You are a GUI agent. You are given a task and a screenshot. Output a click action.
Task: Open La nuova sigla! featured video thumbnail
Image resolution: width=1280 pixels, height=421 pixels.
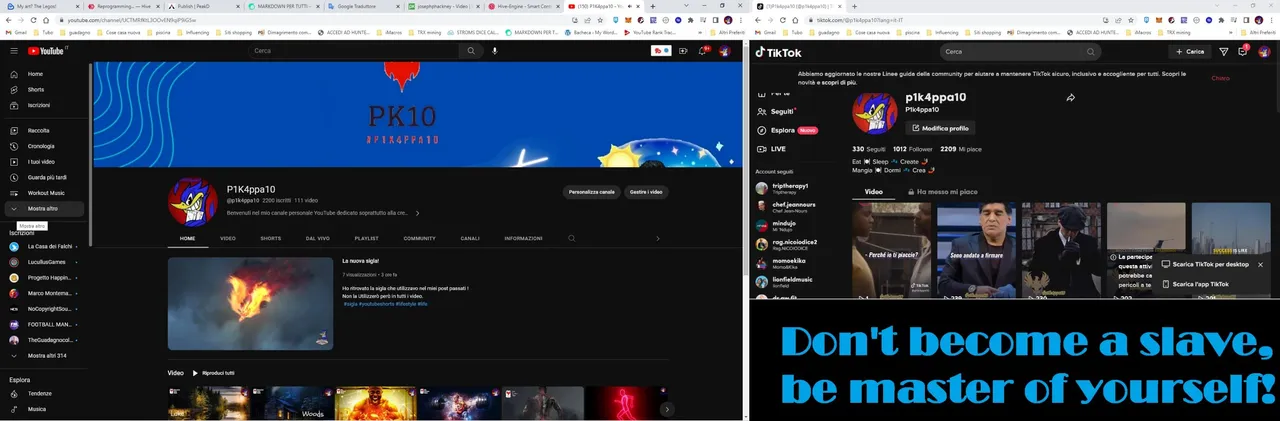(250, 303)
